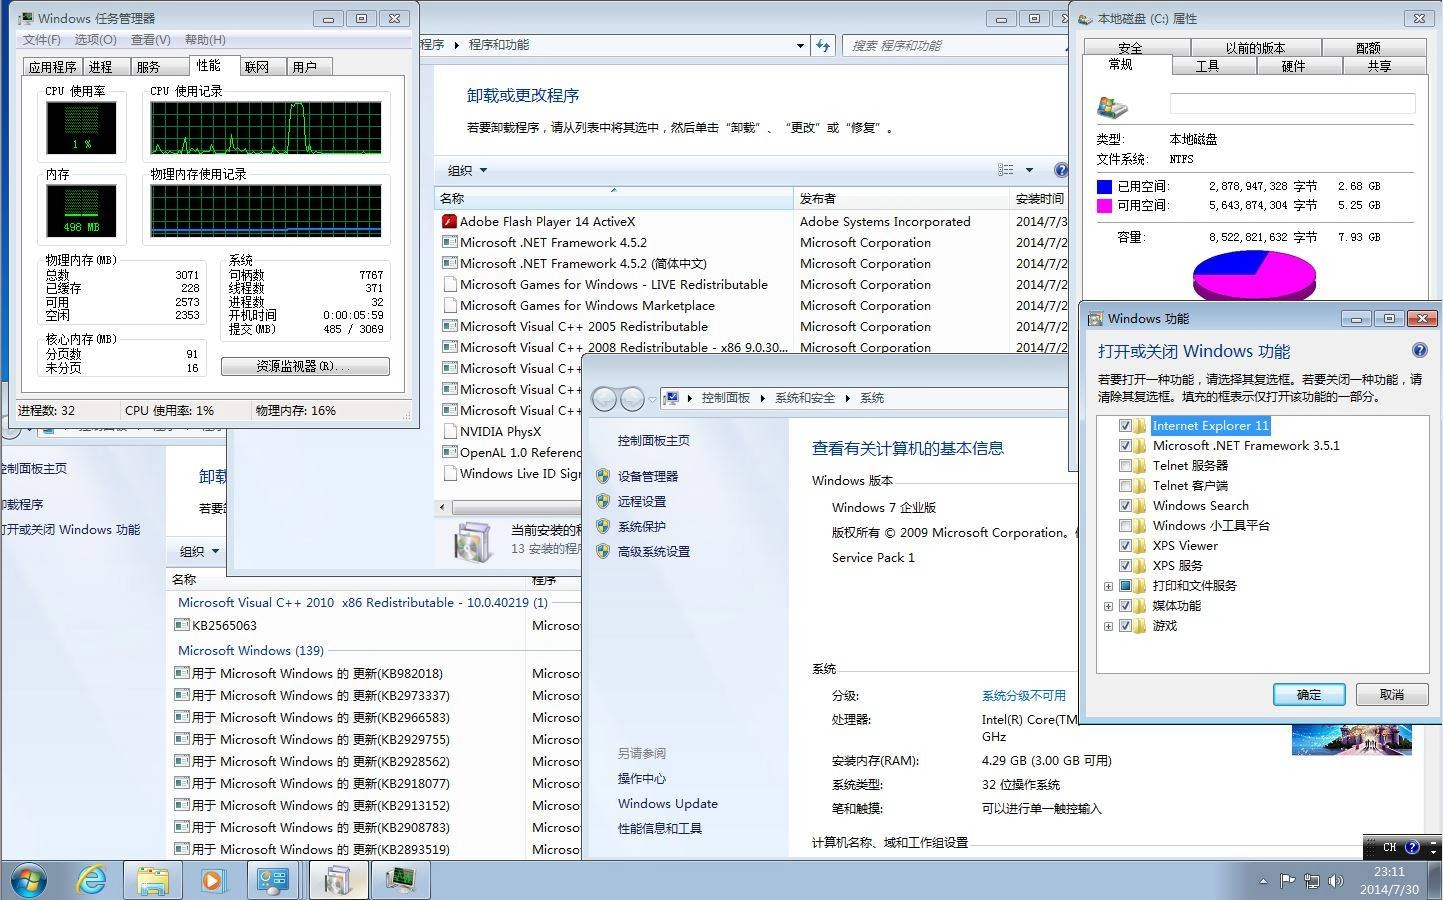Viewport: 1443px width, 900px height.
Task: Open view options dropdown arrow beside view icon
Action: point(1029,170)
